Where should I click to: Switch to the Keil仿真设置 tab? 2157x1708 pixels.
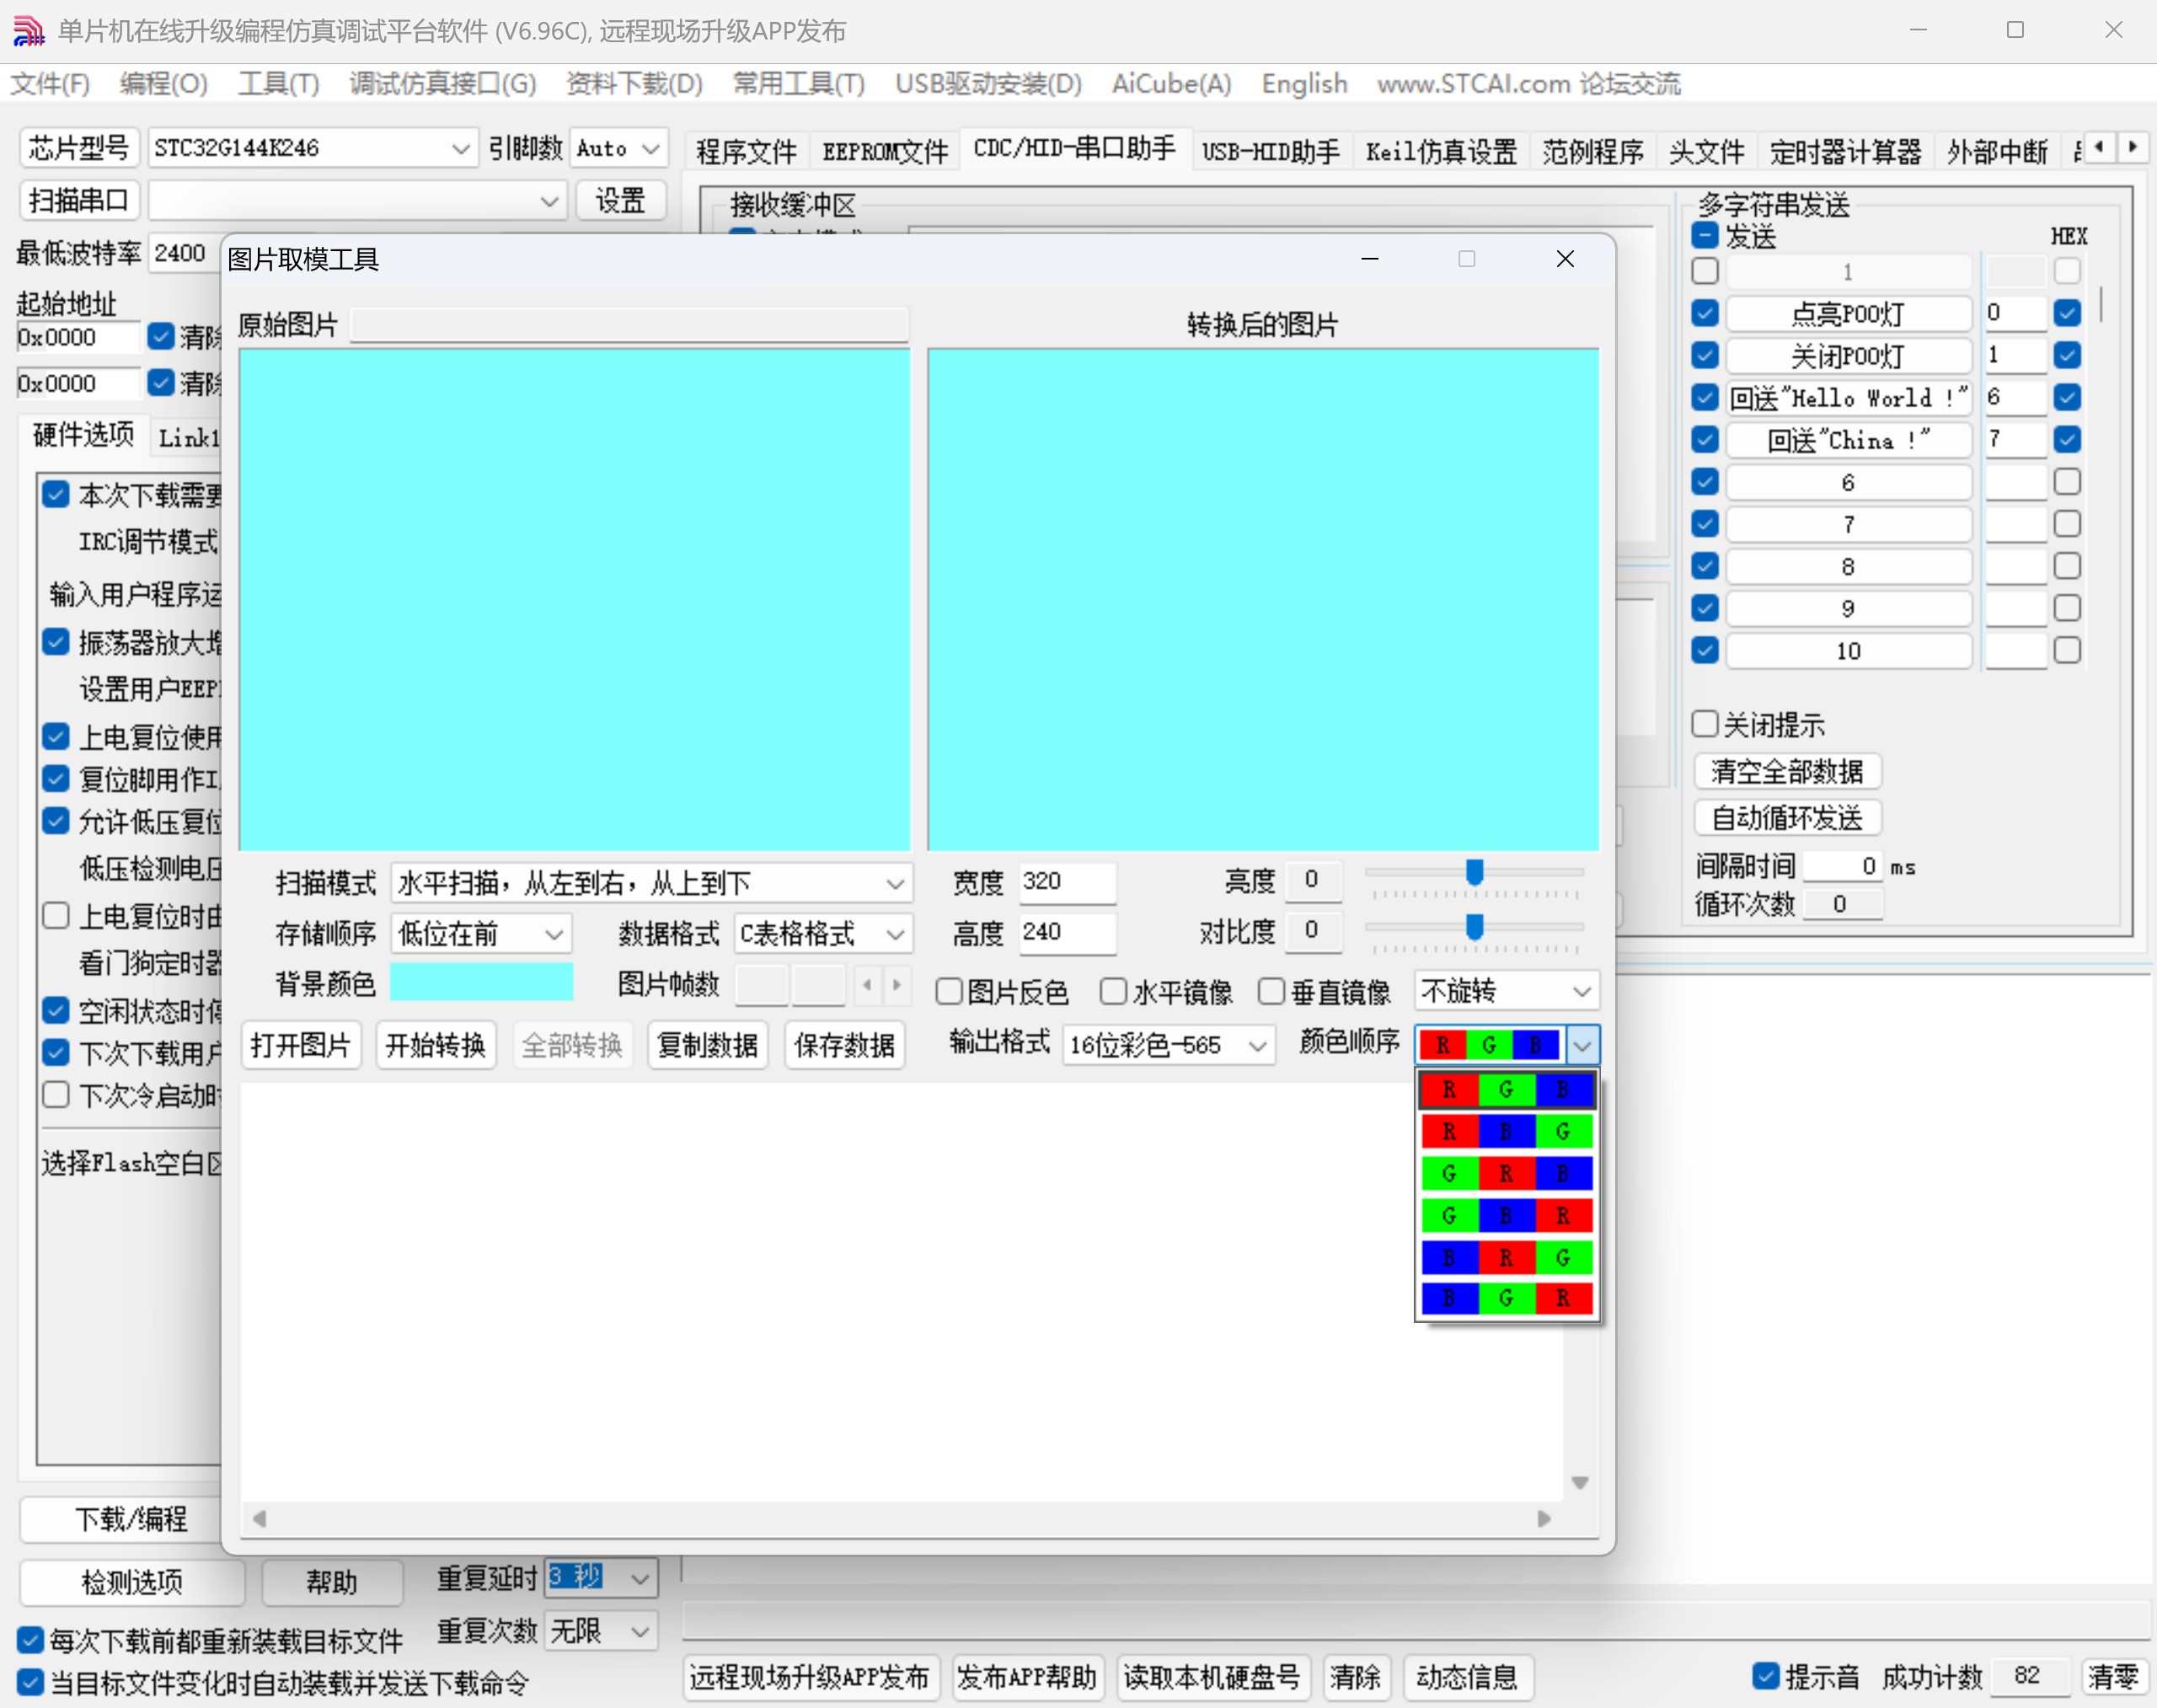click(x=1440, y=151)
